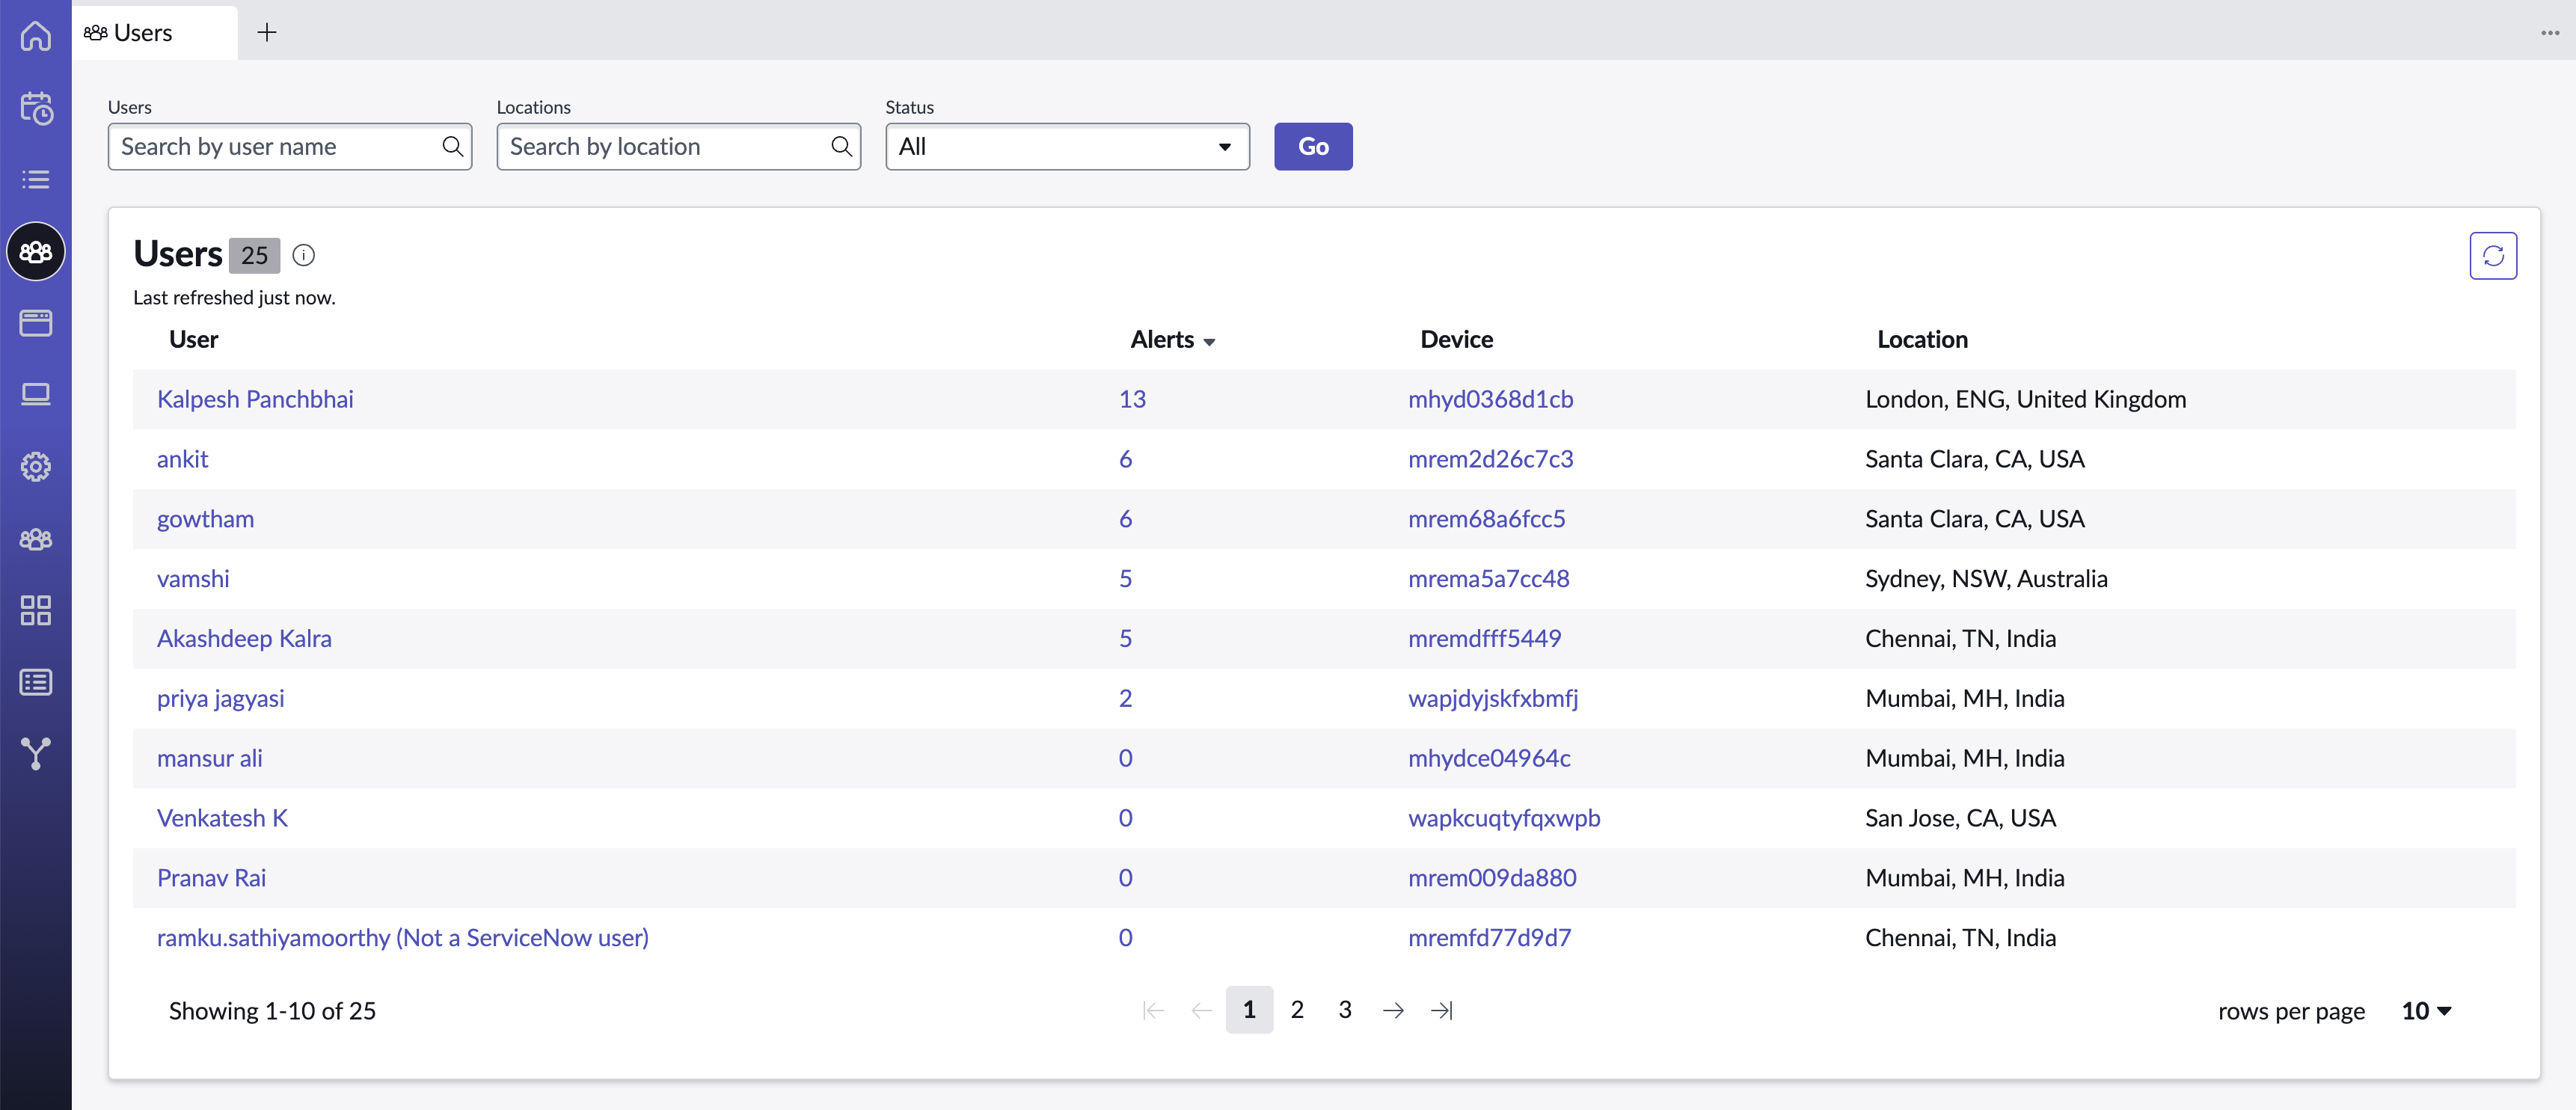The image size is (2576, 1110).
Task: Go to page 3
Action: [x=1345, y=1010]
